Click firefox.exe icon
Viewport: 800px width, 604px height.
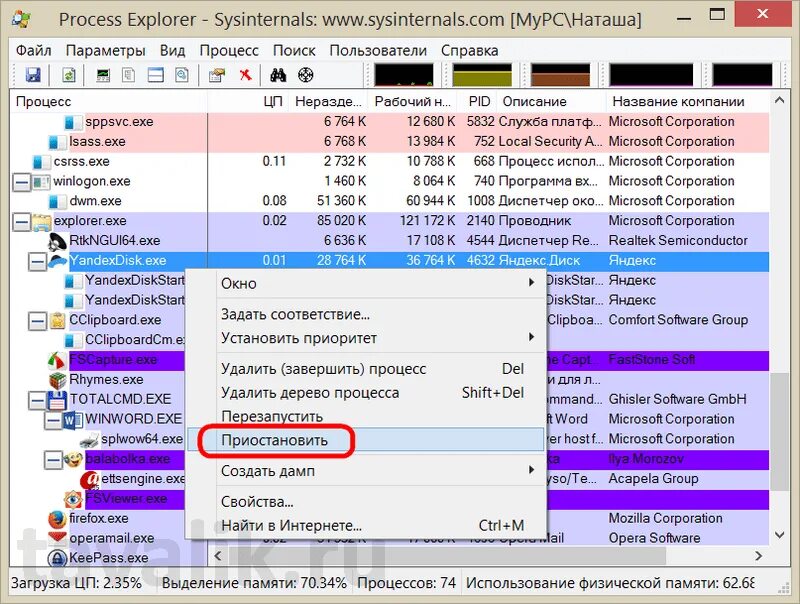57,519
